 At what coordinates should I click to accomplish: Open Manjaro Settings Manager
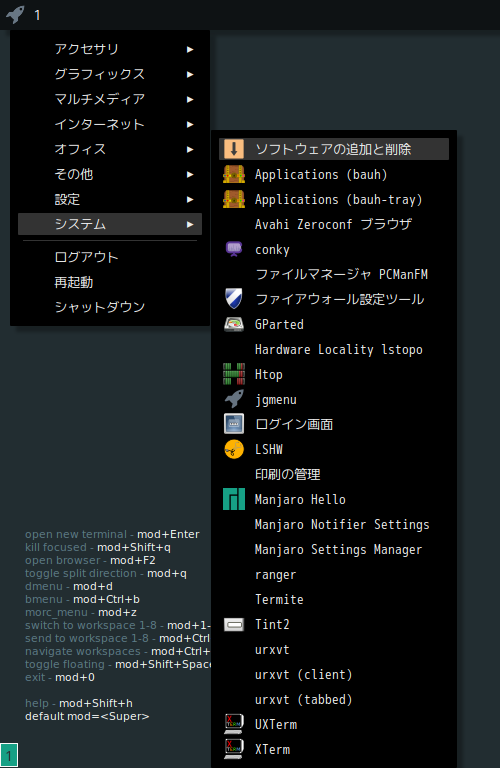[x=333, y=549]
